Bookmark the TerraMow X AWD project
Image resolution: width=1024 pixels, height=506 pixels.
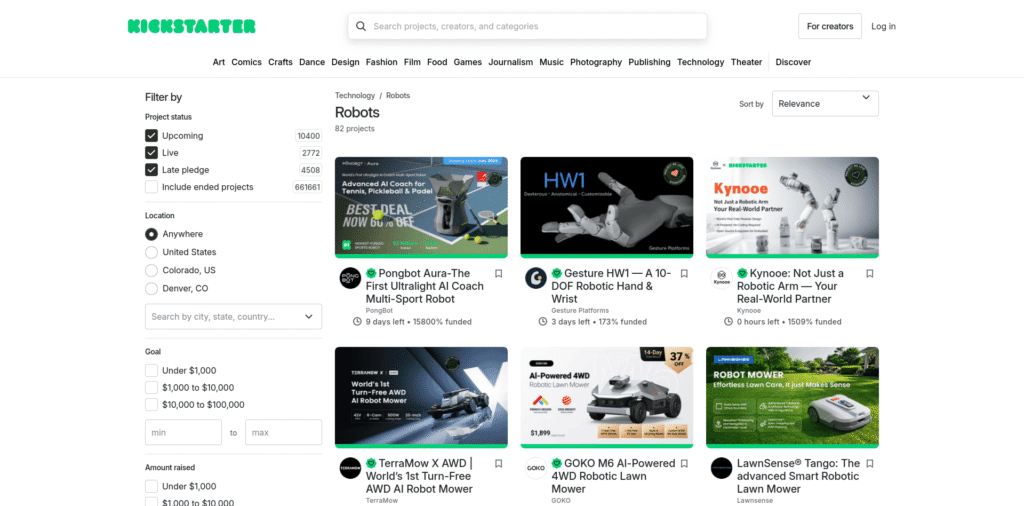point(498,464)
